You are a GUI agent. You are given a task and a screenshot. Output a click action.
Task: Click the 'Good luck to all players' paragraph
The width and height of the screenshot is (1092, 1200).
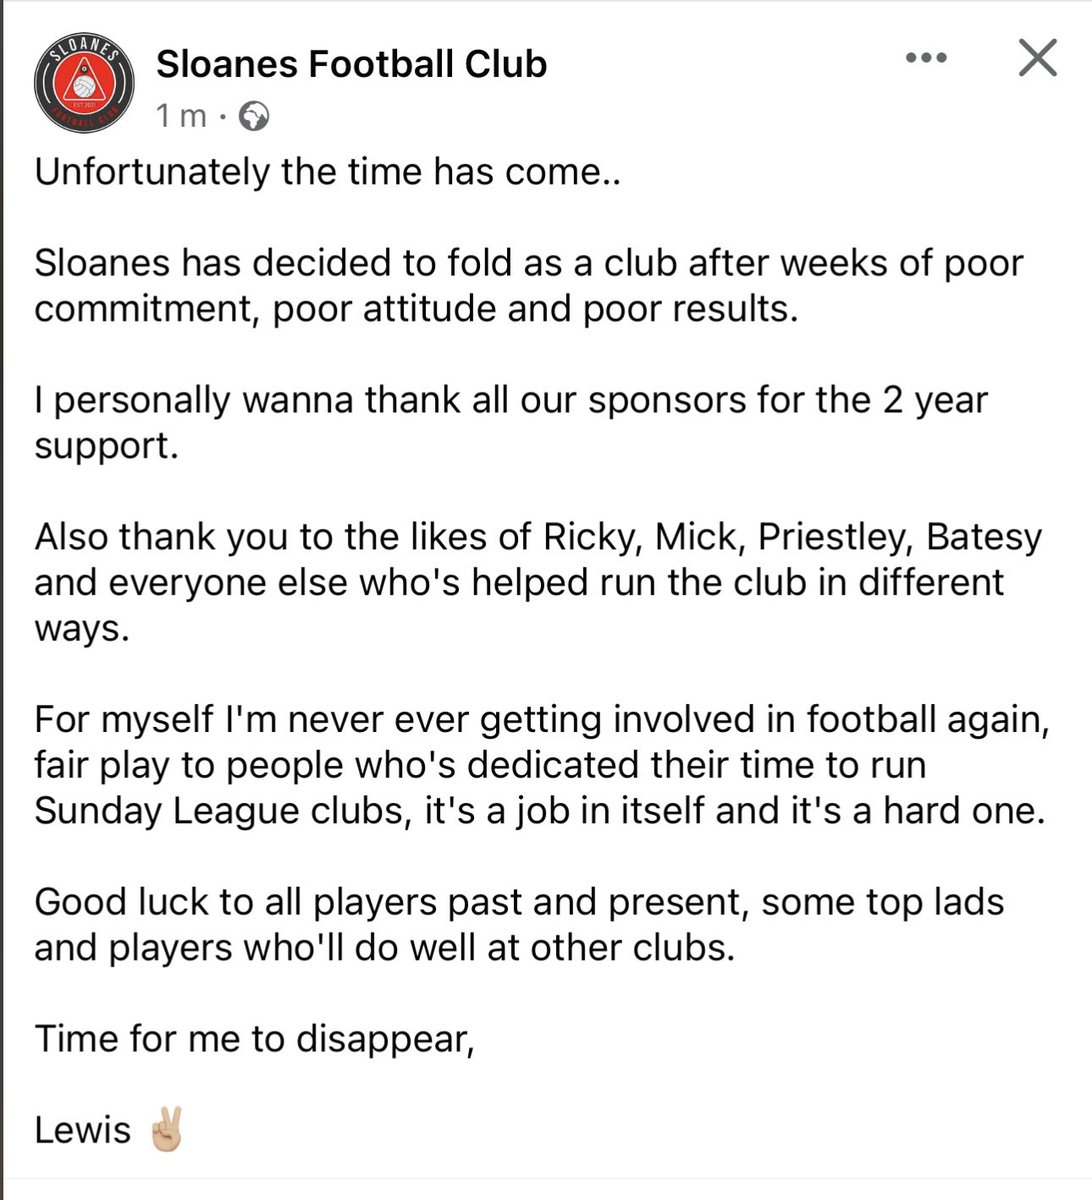click(519, 925)
